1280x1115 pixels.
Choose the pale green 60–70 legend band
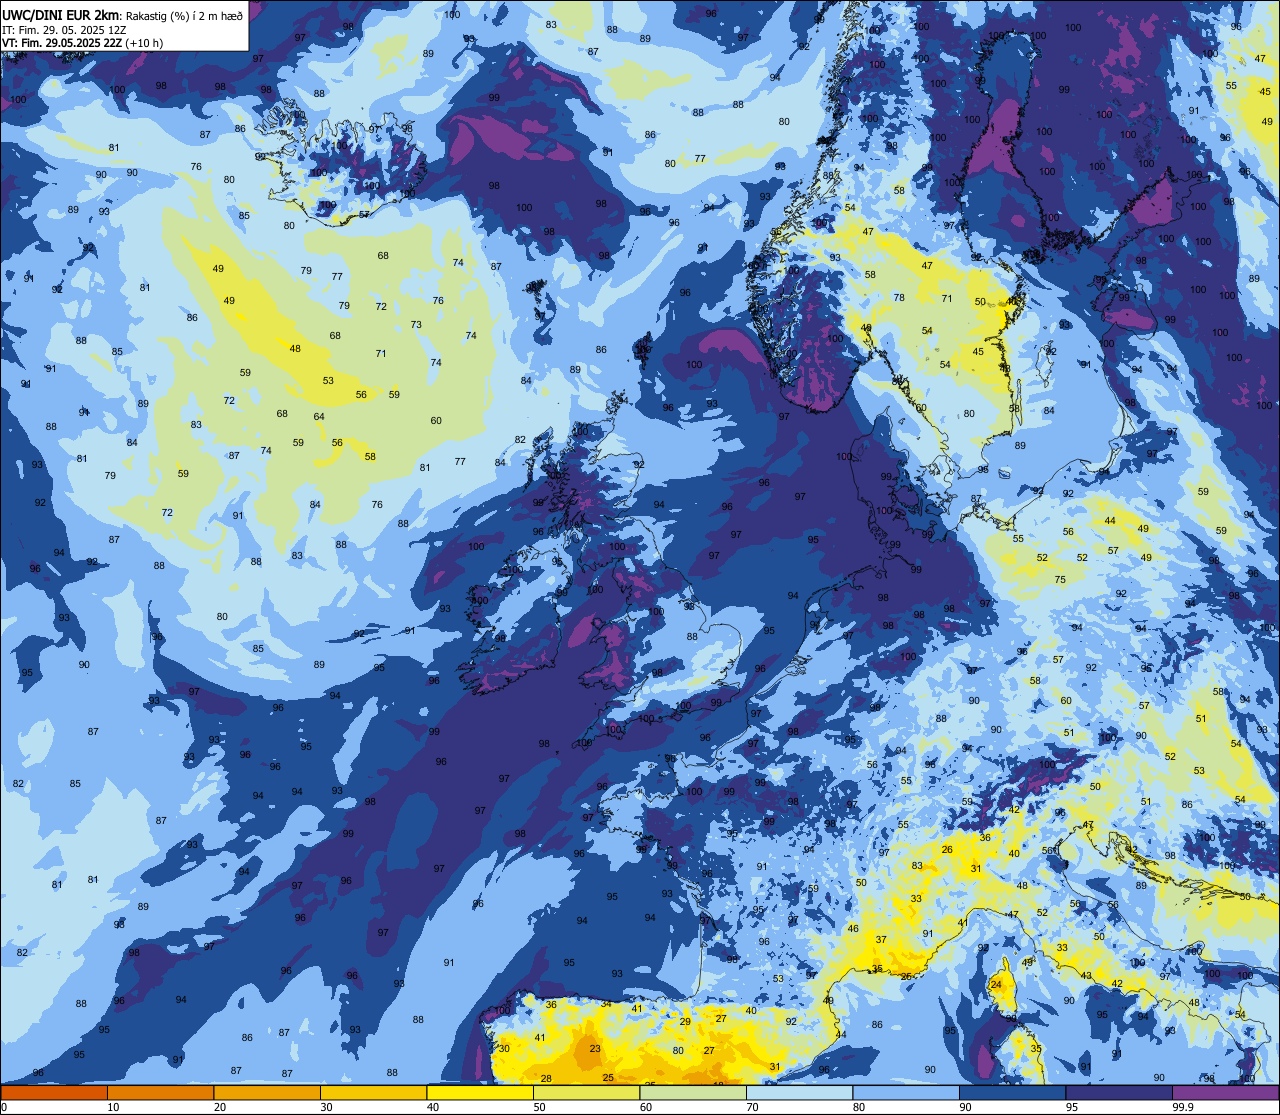click(x=693, y=1093)
